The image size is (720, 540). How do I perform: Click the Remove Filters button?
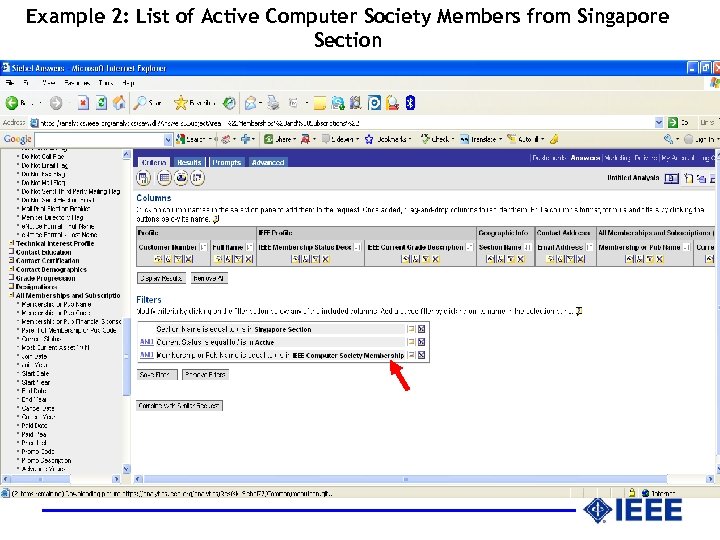coord(205,375)
